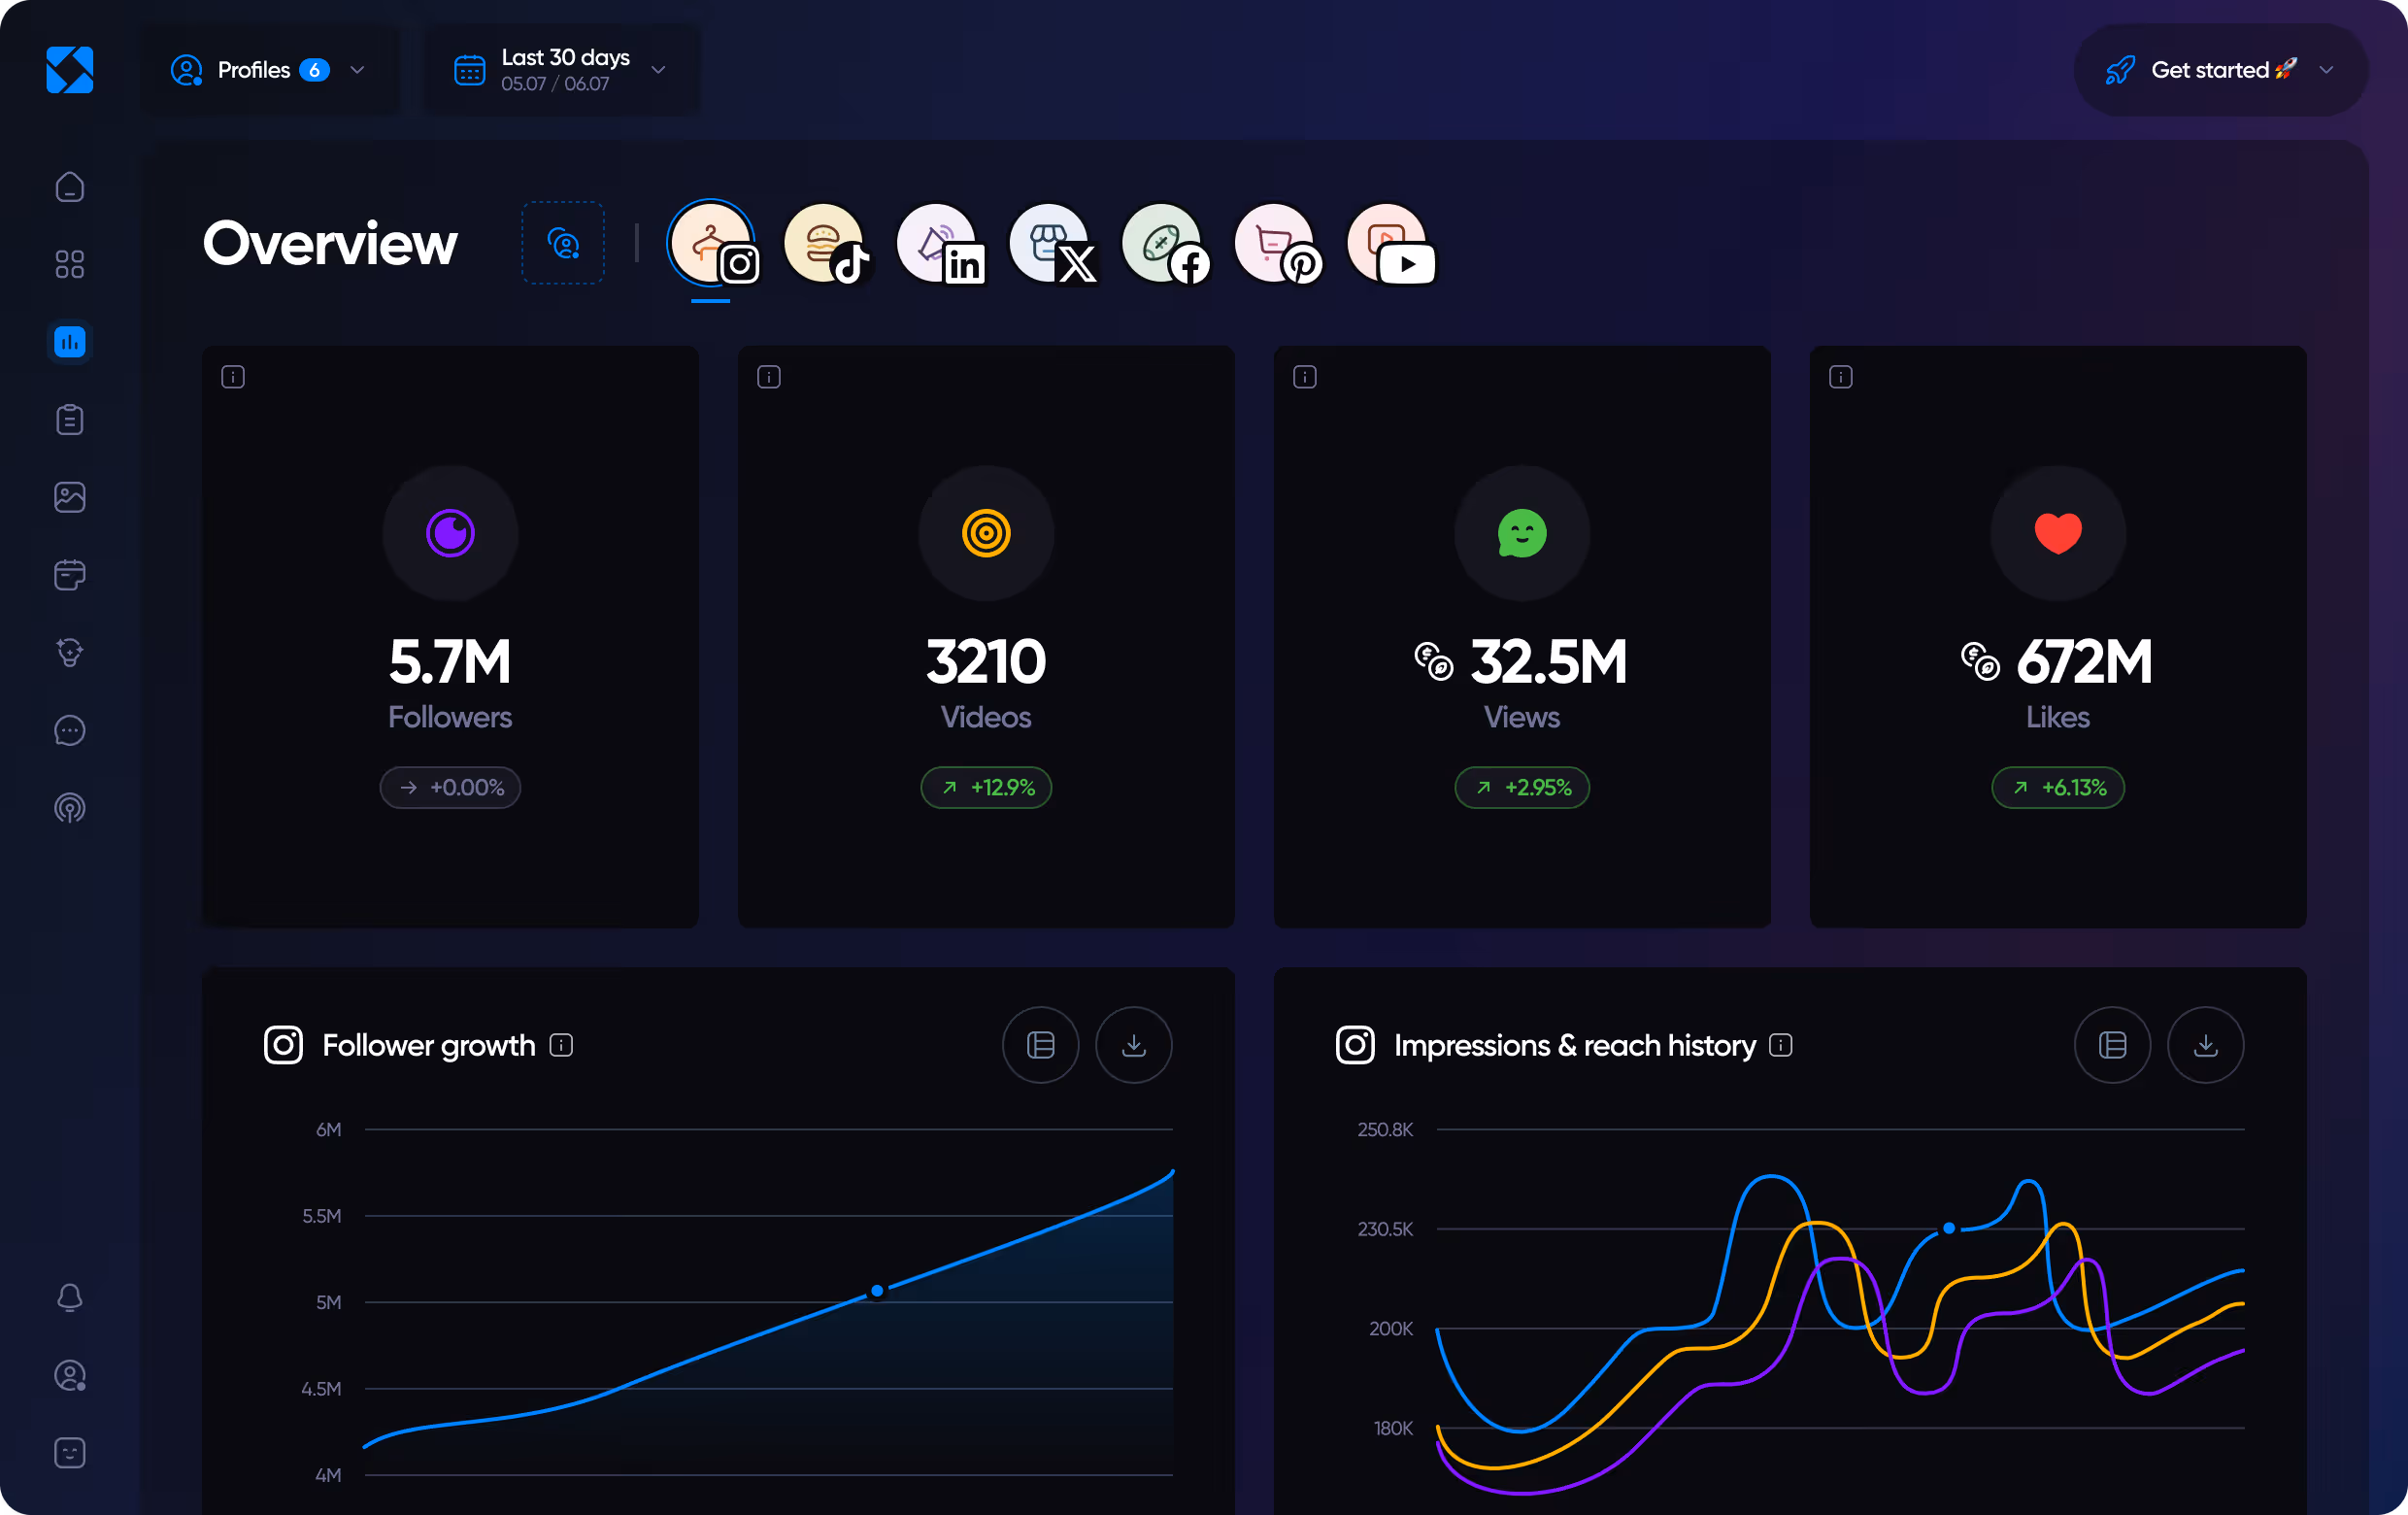Select the Analytics icon in sidebar
Viewport: 2408px width, 1515px height.
(x=69, y=341)
